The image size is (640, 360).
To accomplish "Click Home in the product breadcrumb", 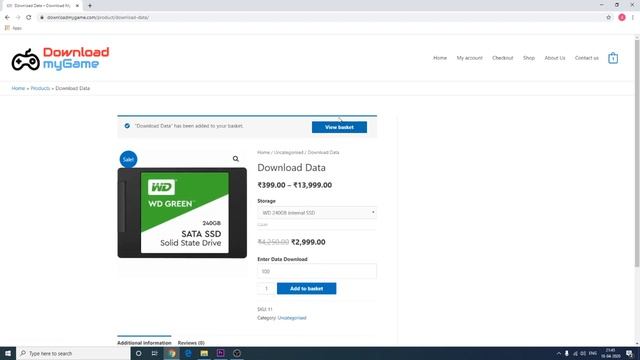I will click(x=263, y=152).
